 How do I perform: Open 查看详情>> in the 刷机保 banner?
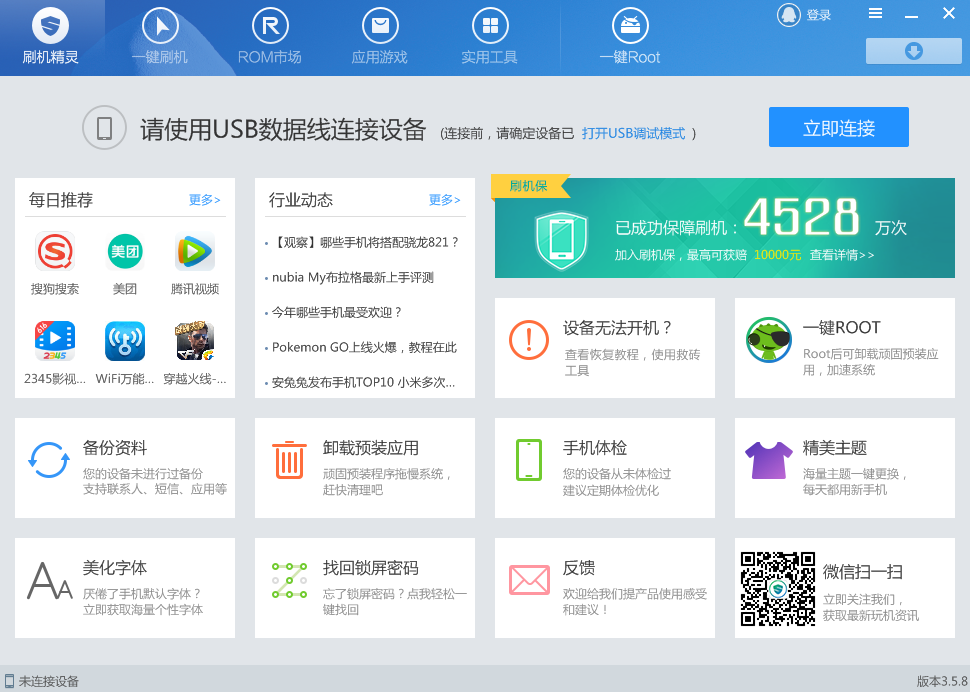pos(842,255)
